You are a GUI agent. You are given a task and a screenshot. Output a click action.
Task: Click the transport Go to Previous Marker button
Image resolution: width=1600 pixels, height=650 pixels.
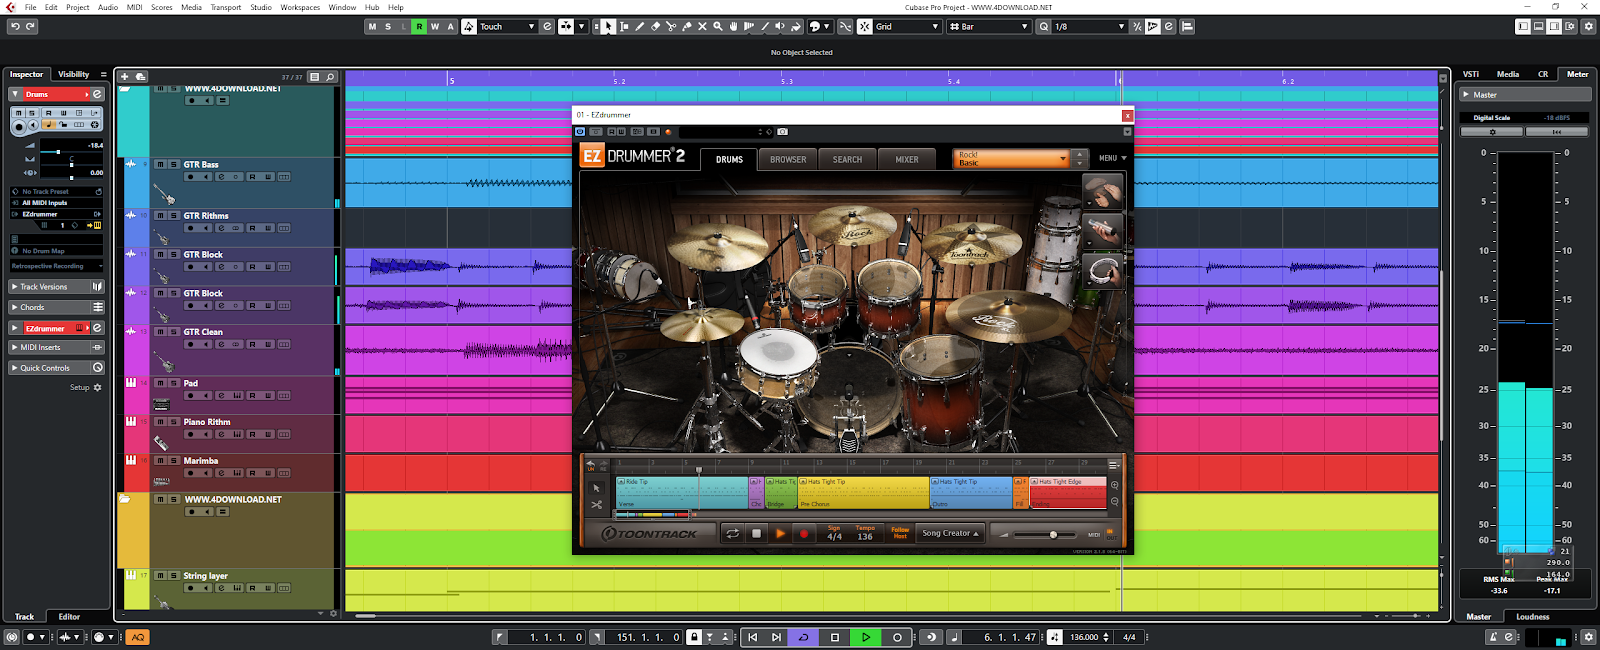[753, 637]
